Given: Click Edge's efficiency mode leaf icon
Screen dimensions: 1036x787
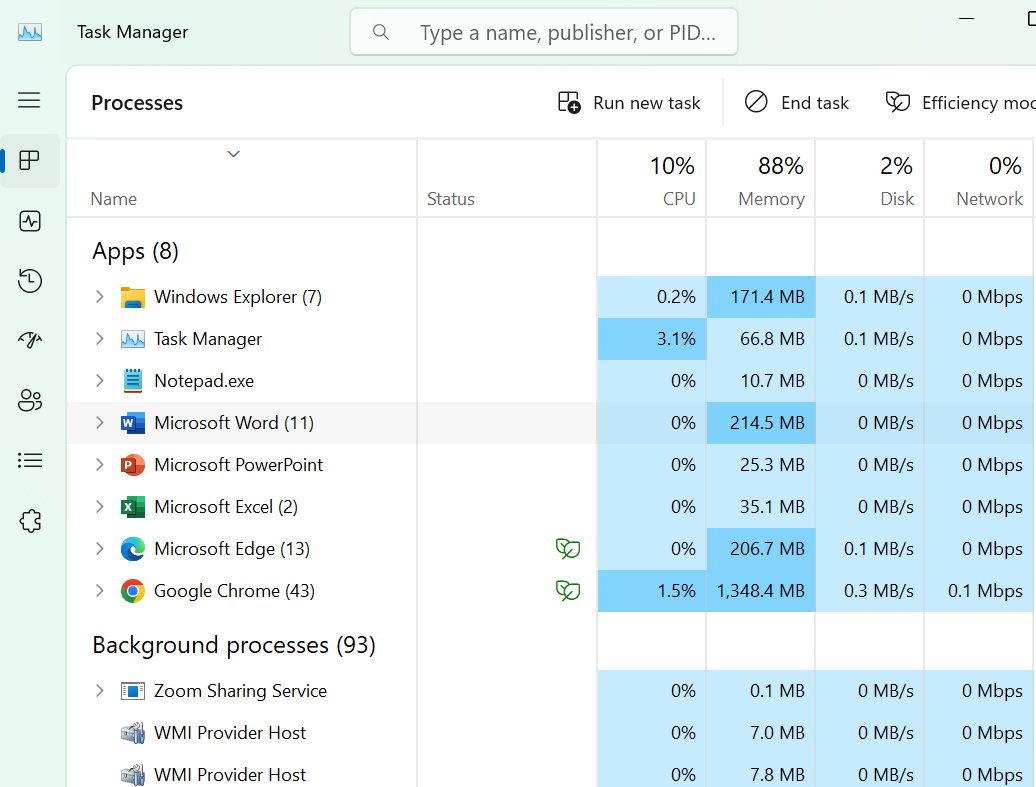Looking at the screenshot, I should (x=568, y=548).
